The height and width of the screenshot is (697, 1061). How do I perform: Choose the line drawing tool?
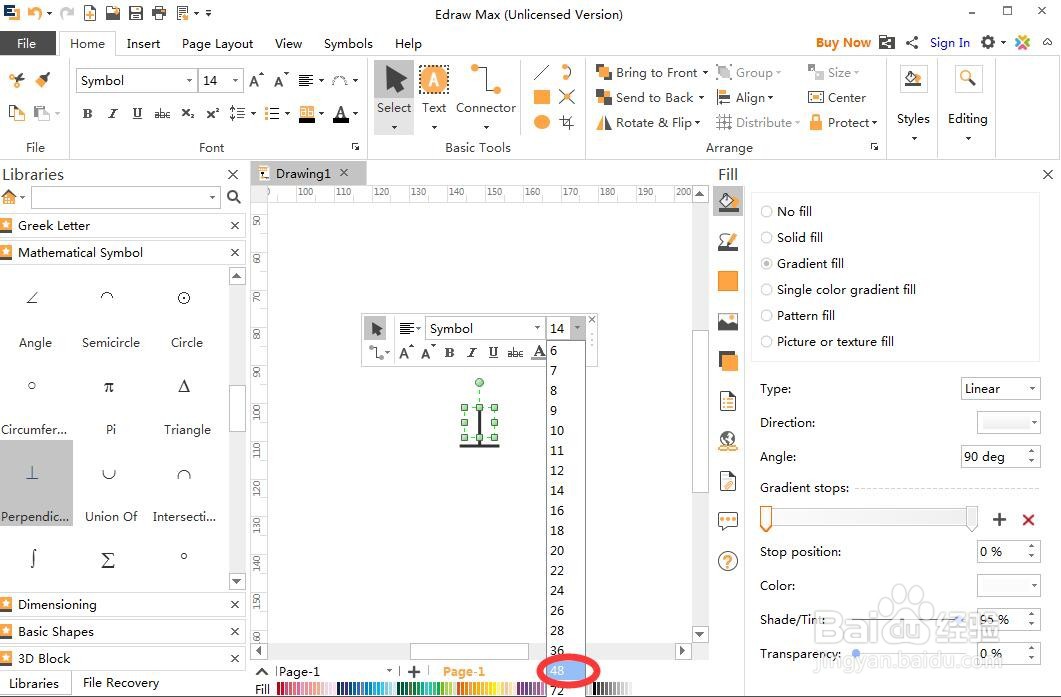pos(541,72)
